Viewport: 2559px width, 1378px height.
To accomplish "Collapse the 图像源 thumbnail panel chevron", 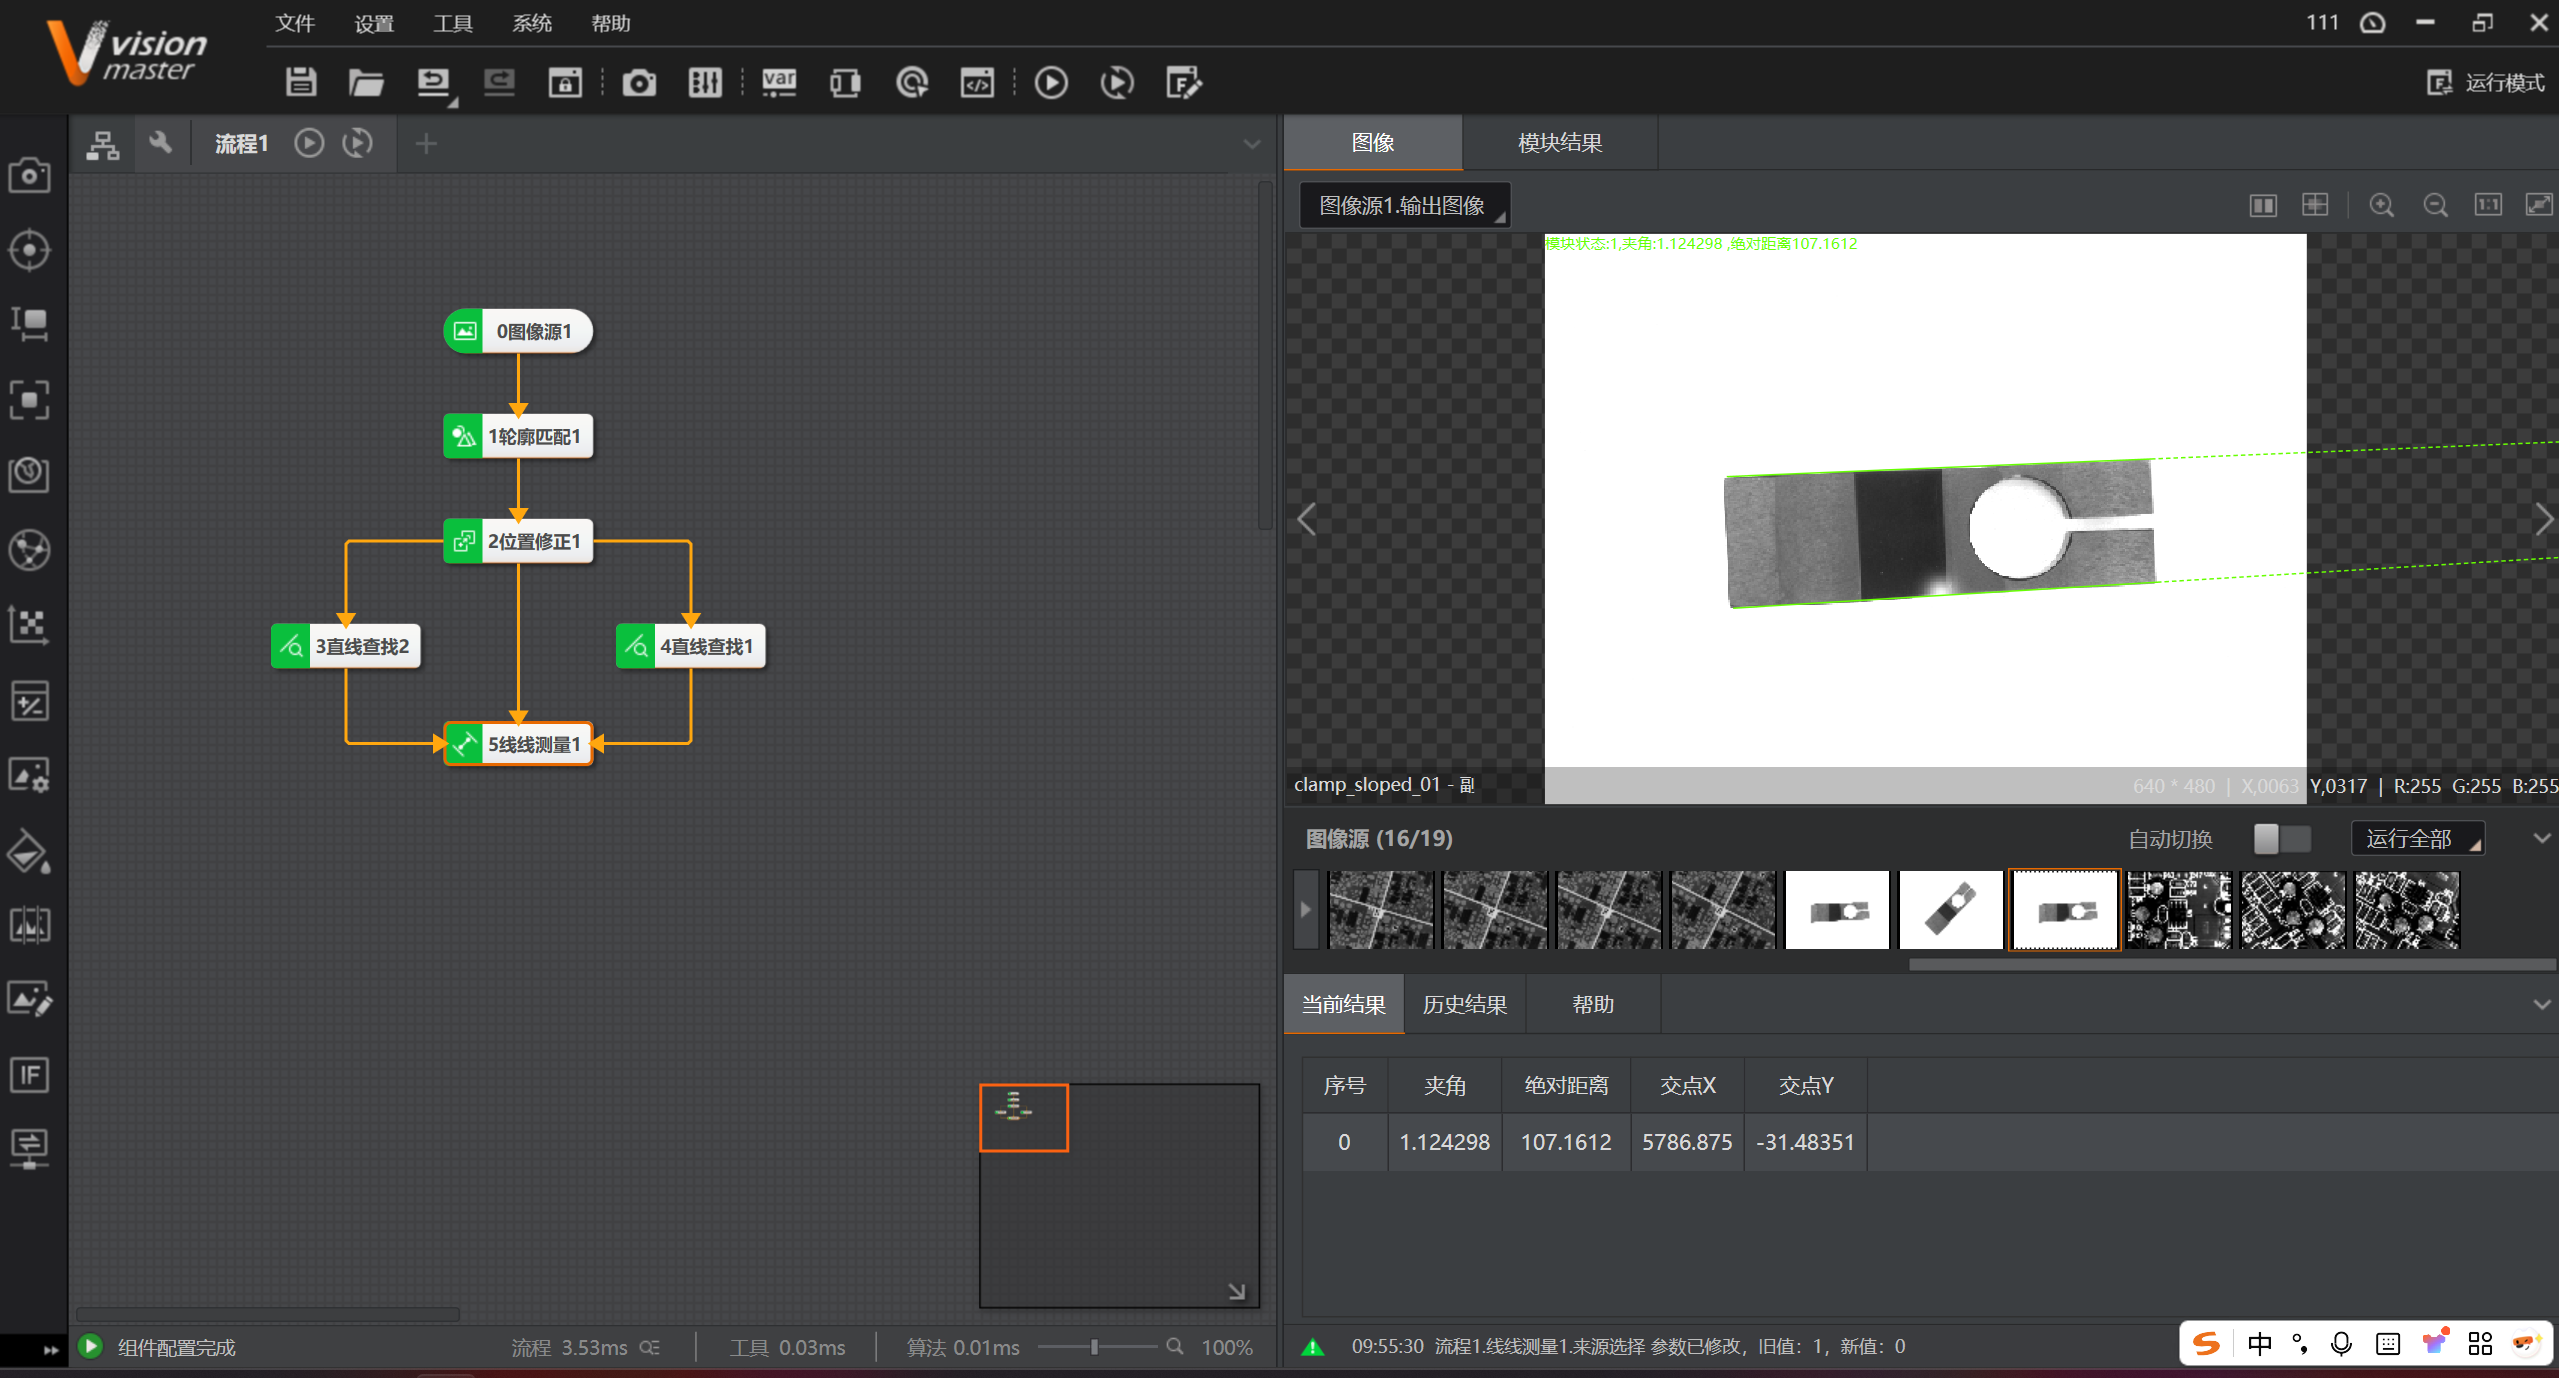I will (2541, 838).
